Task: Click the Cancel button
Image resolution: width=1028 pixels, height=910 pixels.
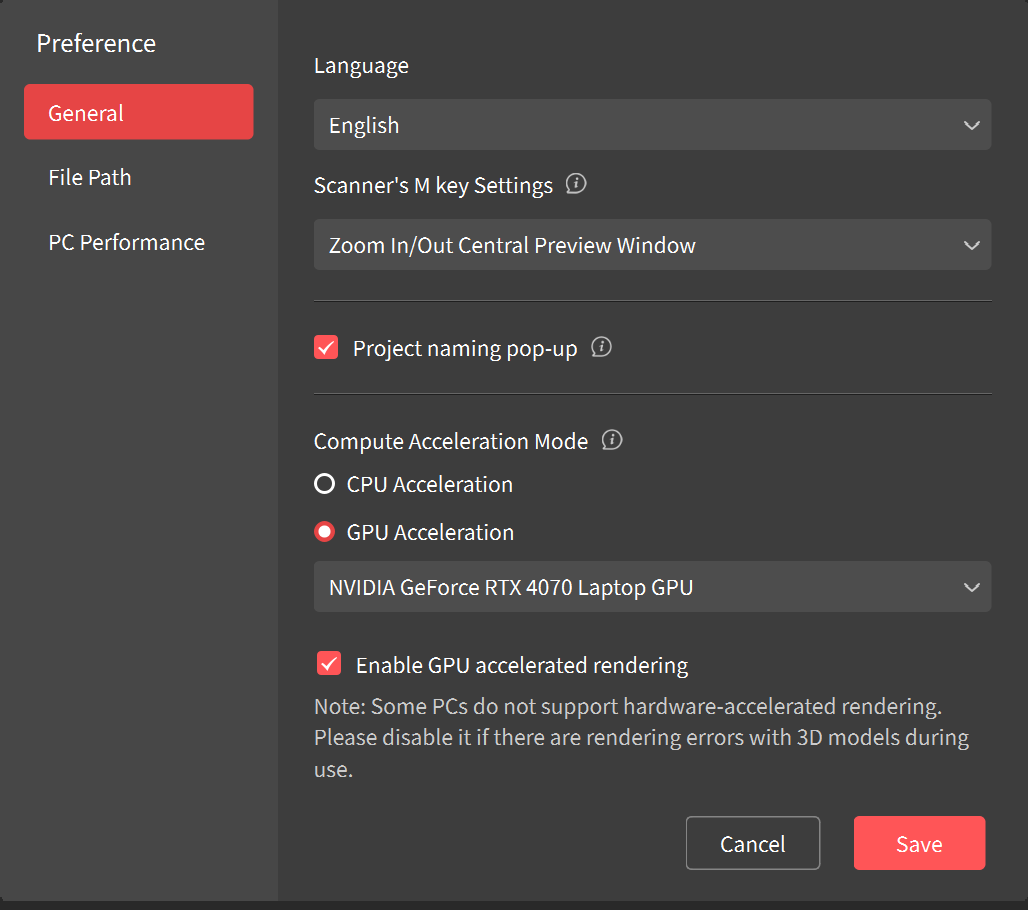Action: (x=752, y=843)
